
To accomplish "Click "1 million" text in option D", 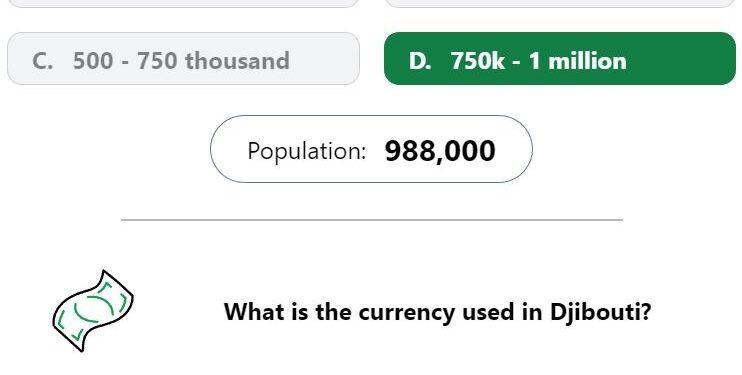I will [577, 61].
